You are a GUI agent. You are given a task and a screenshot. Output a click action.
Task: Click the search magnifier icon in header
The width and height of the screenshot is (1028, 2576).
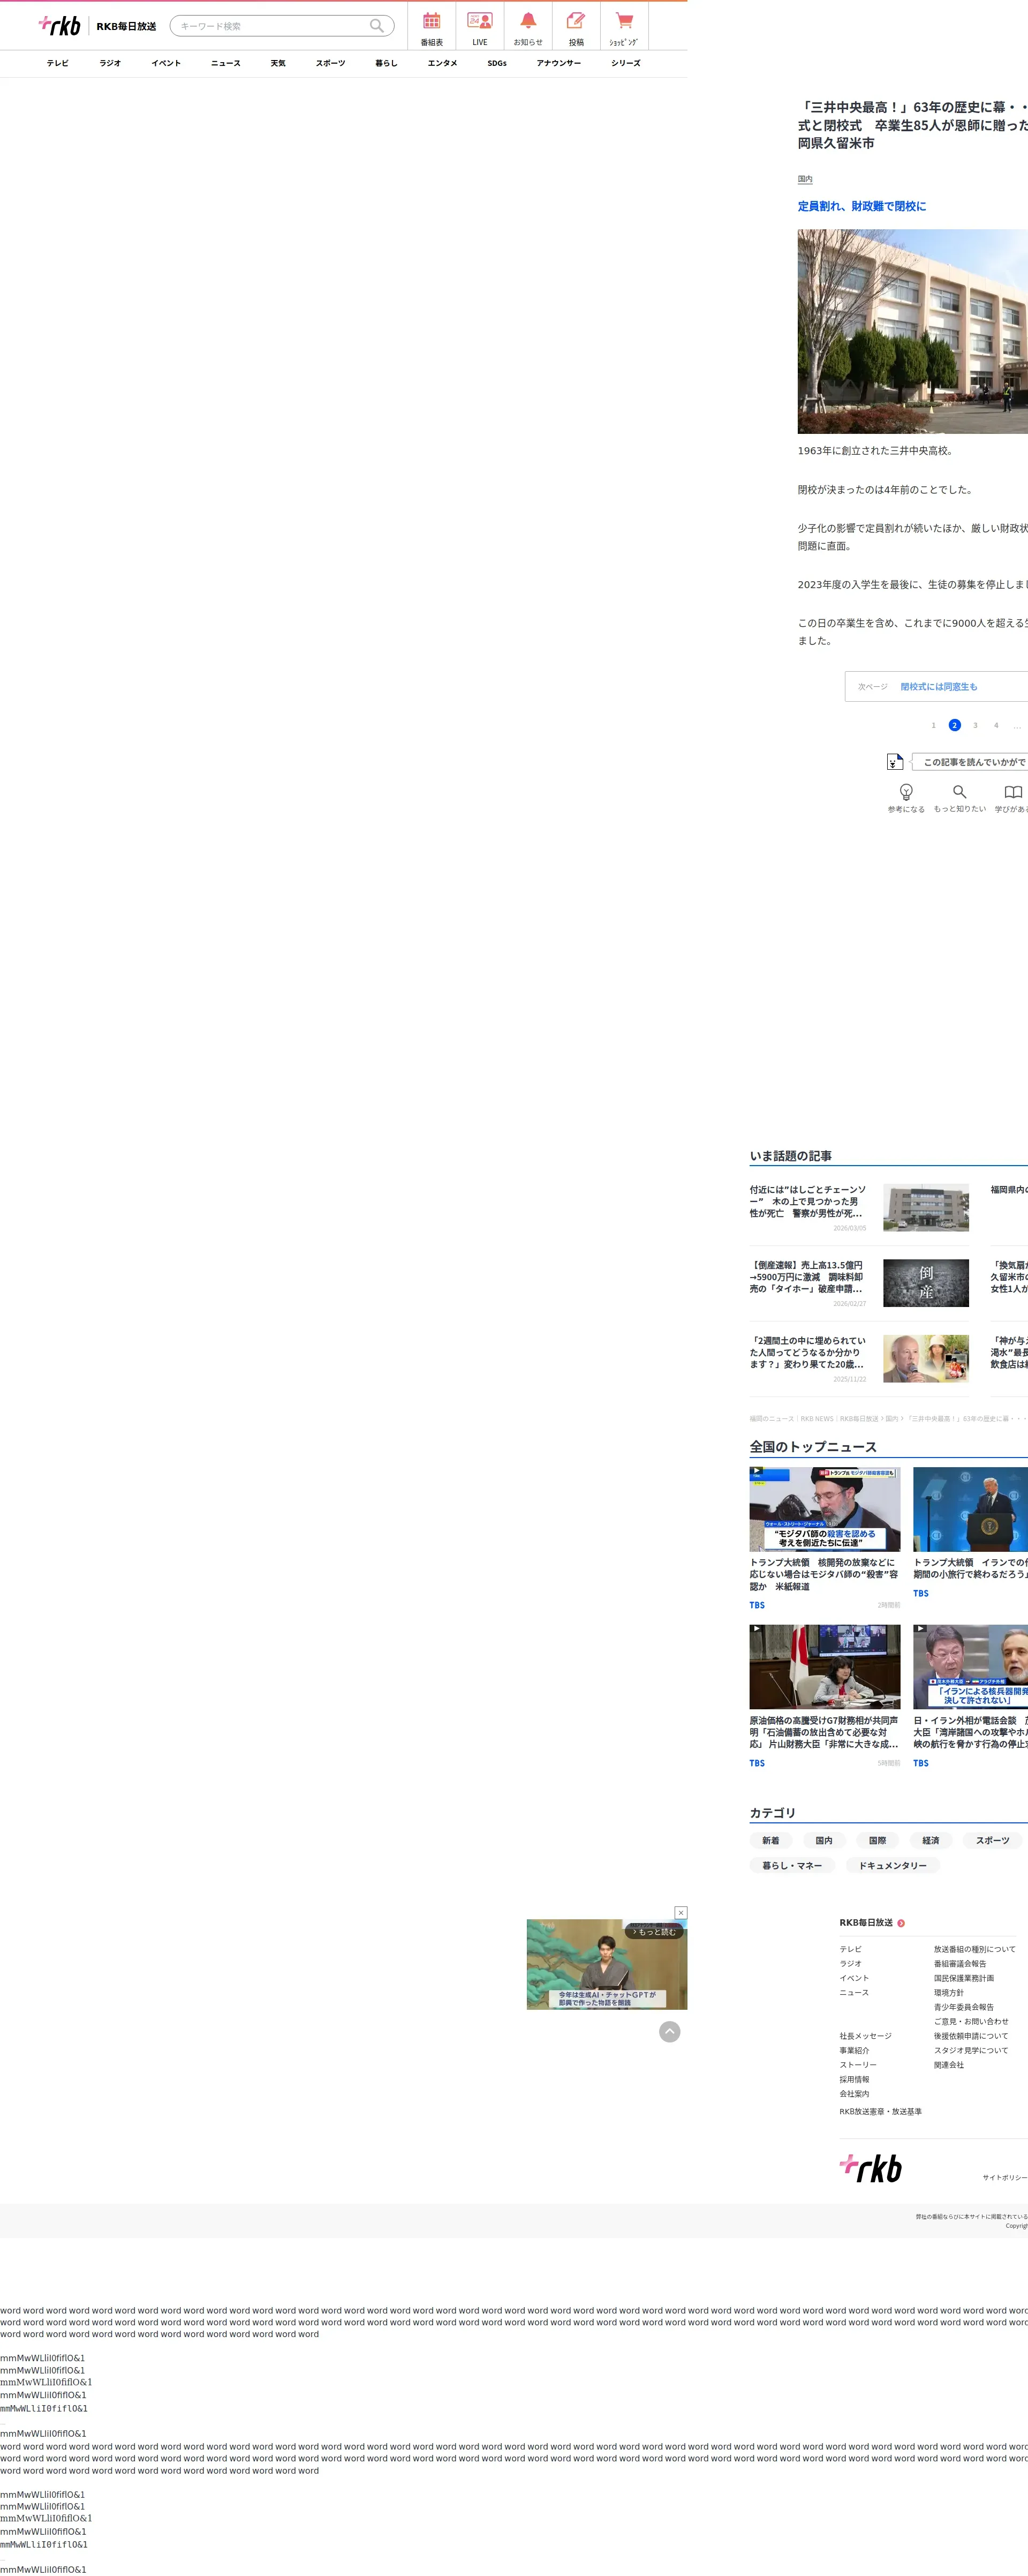click(x=377, y=26)
